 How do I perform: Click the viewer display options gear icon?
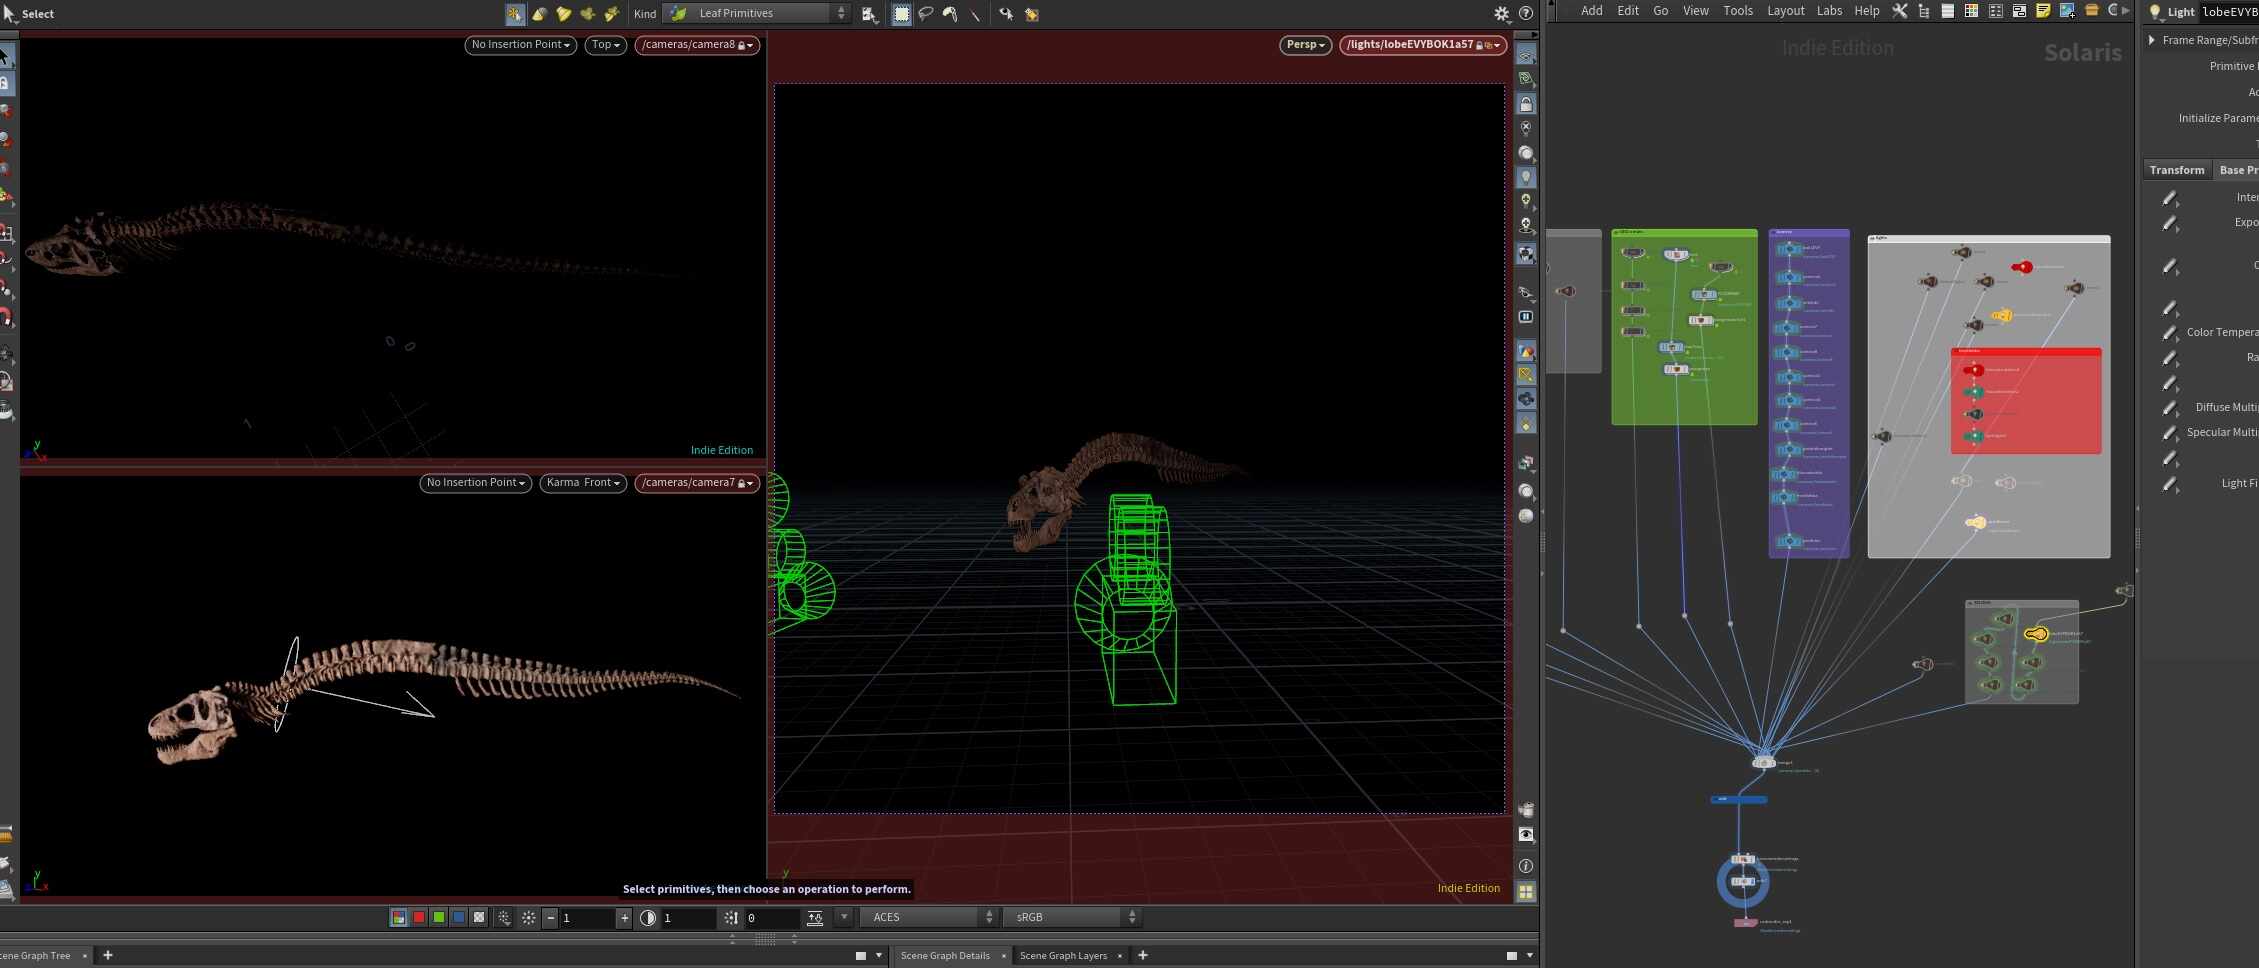pyautogui.click(x=1501, y=14)
